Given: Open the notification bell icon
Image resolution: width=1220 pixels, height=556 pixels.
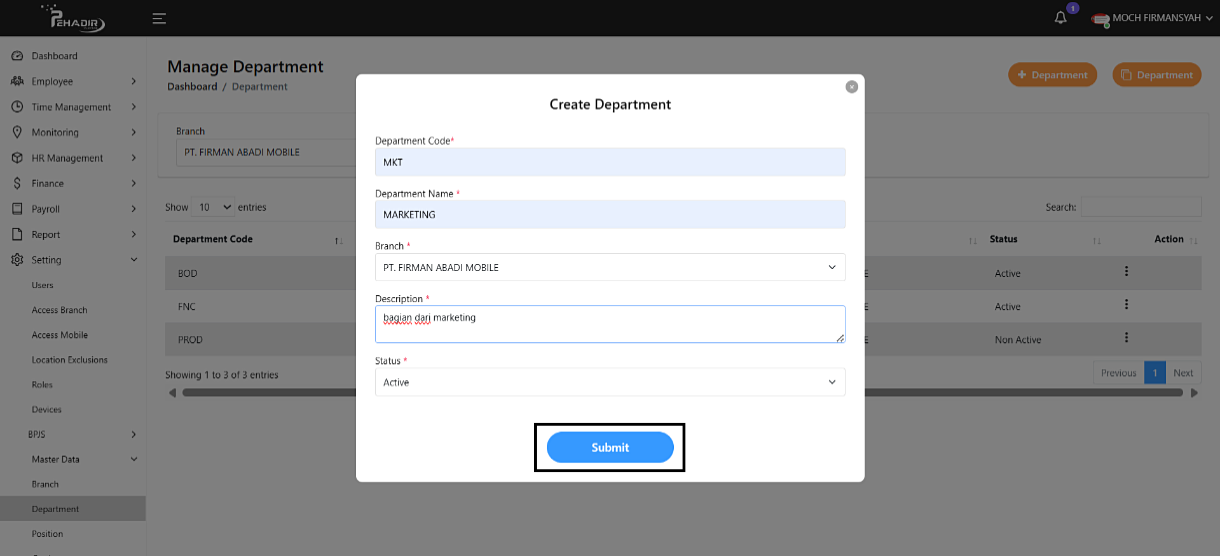Looking at the screenshot, I should tap(1061, 18).
